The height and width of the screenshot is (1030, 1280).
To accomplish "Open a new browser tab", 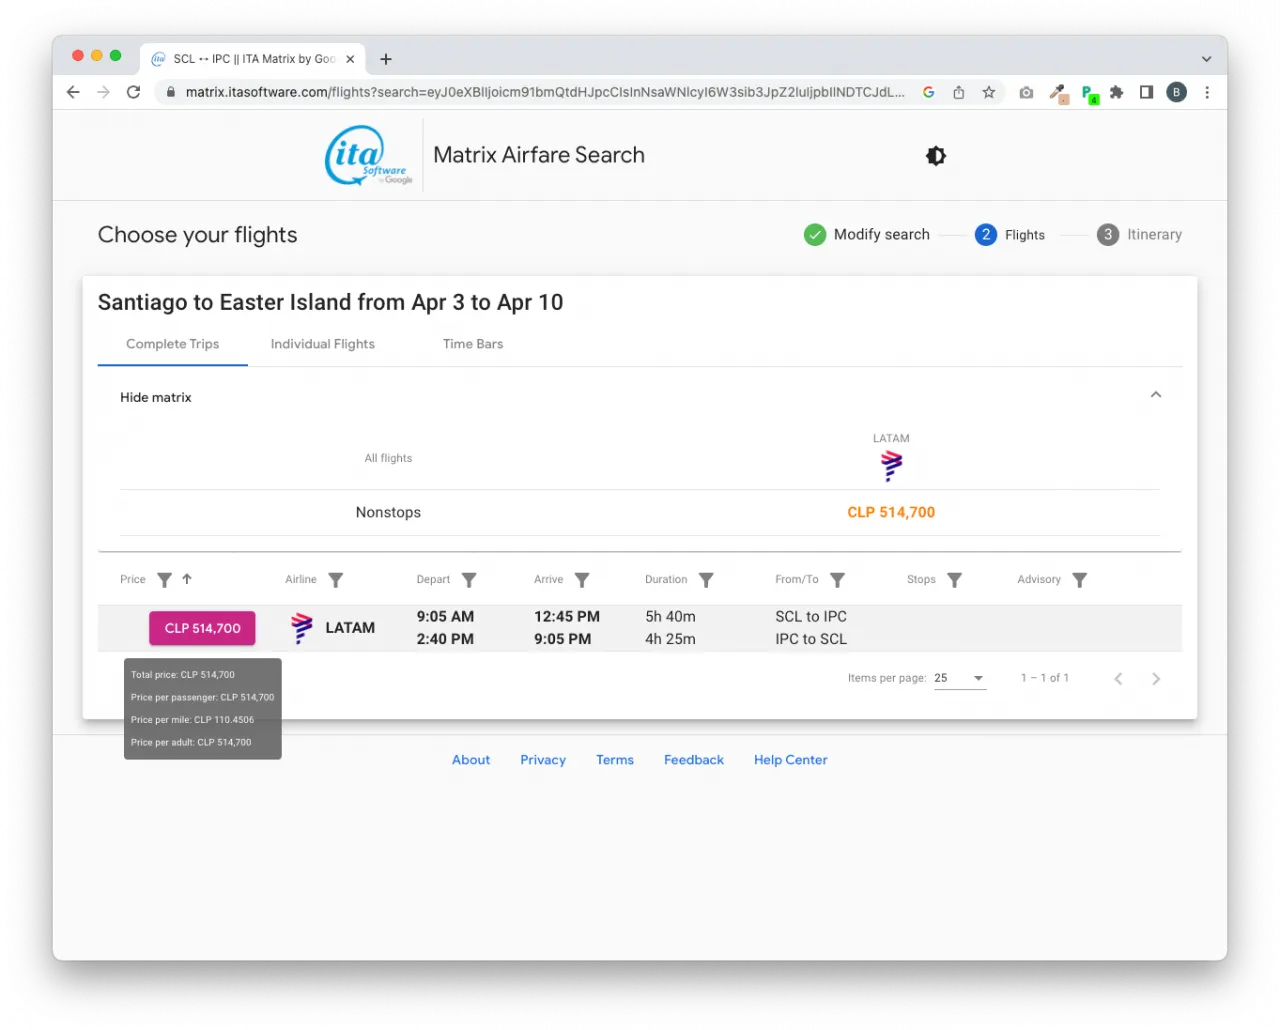I will point(386,59).
